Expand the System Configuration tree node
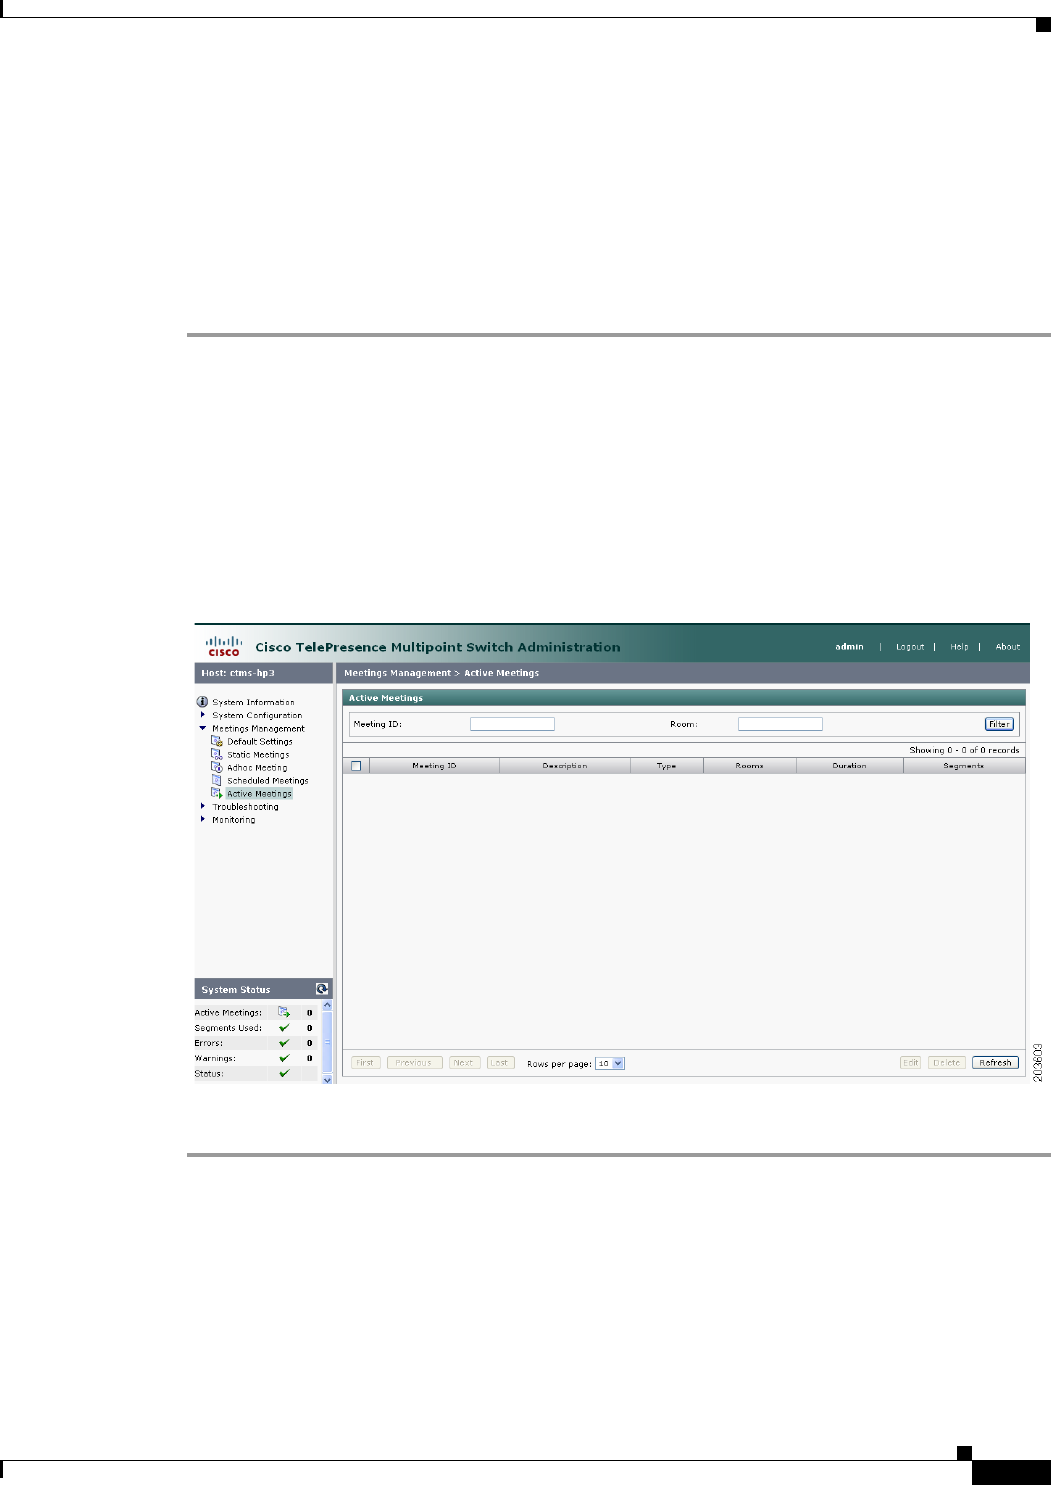 [203, 715]
